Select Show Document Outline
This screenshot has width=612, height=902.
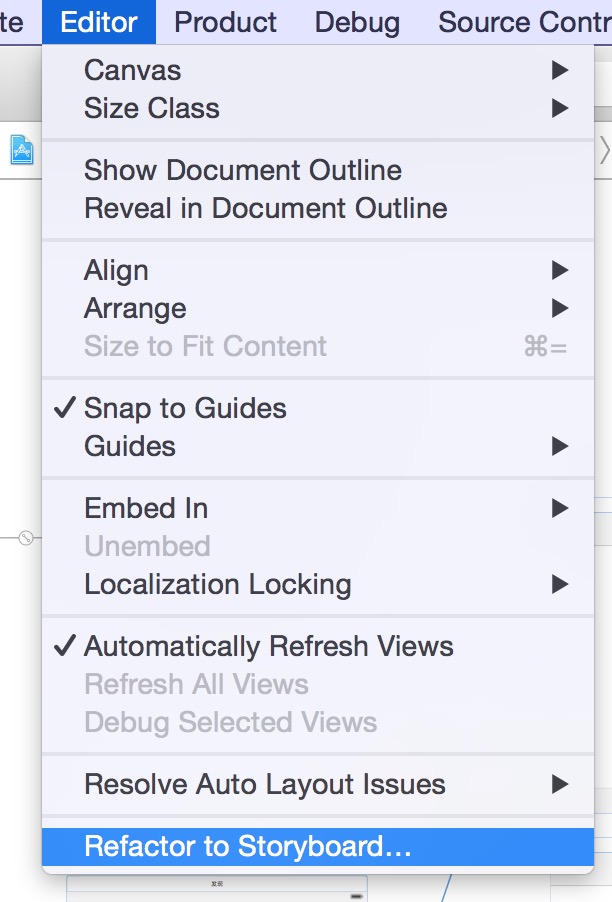318,170
